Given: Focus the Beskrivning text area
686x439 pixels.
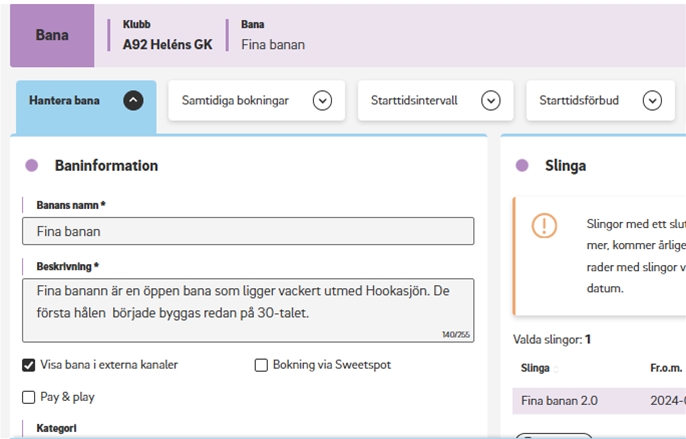Looking at the screenshot, I should pyautogui.click(x=247, y=309).
